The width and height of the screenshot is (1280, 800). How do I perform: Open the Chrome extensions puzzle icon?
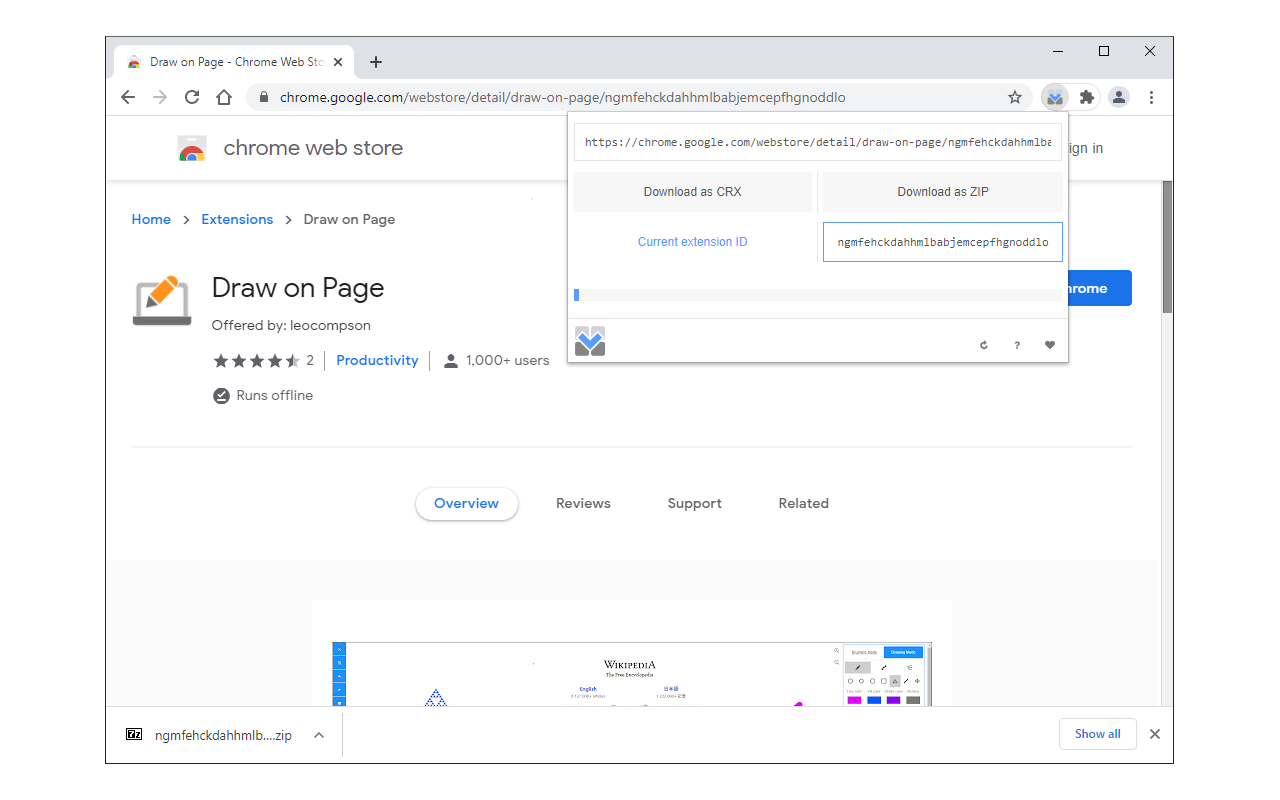[1086, 97]
